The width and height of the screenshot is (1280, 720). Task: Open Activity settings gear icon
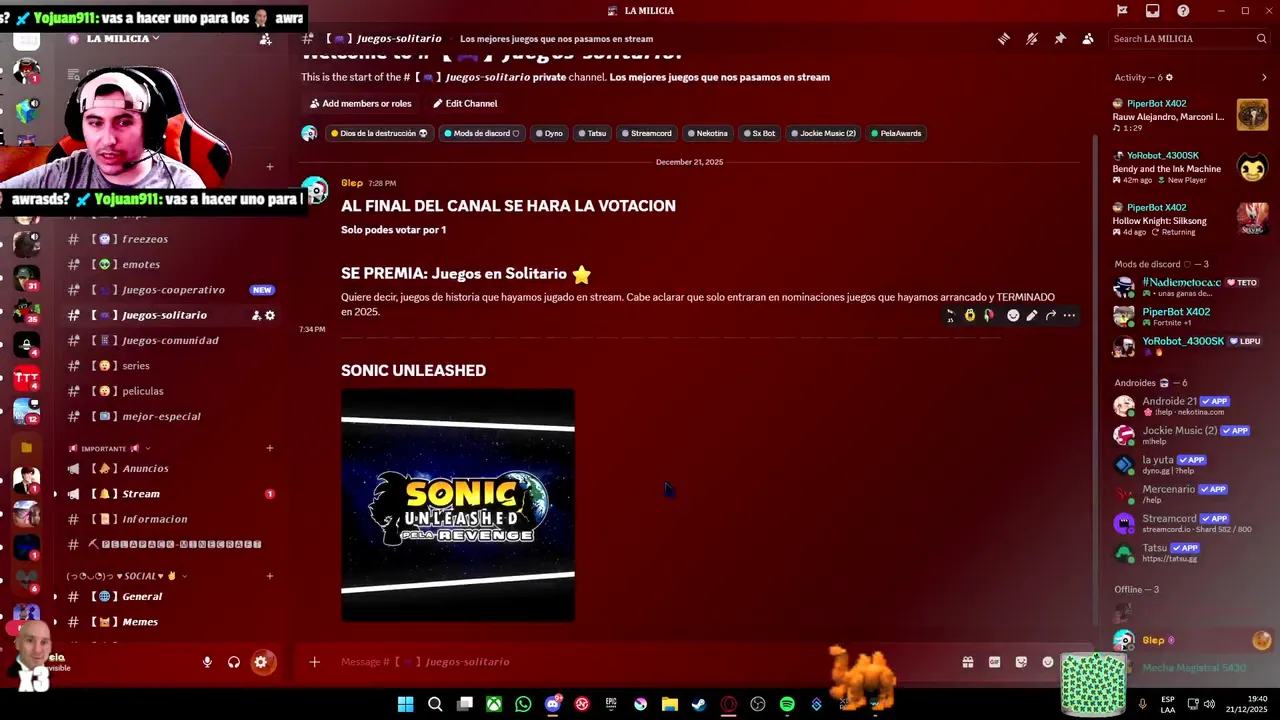point(1169,77)
